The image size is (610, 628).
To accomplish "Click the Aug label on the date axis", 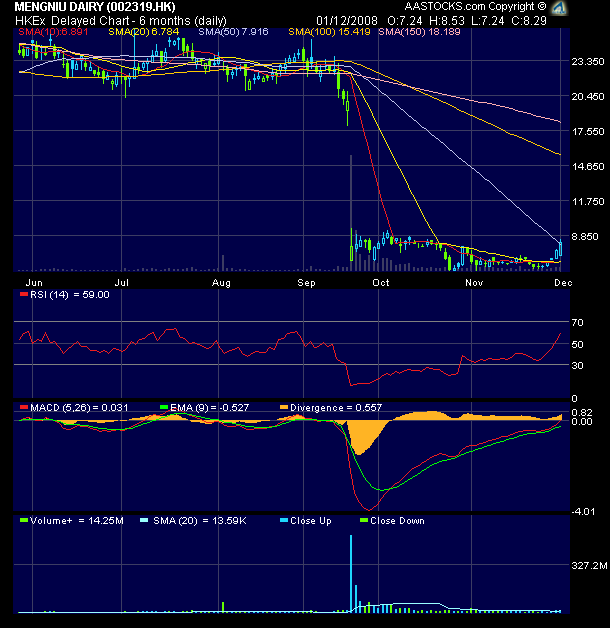I will 222,283.
